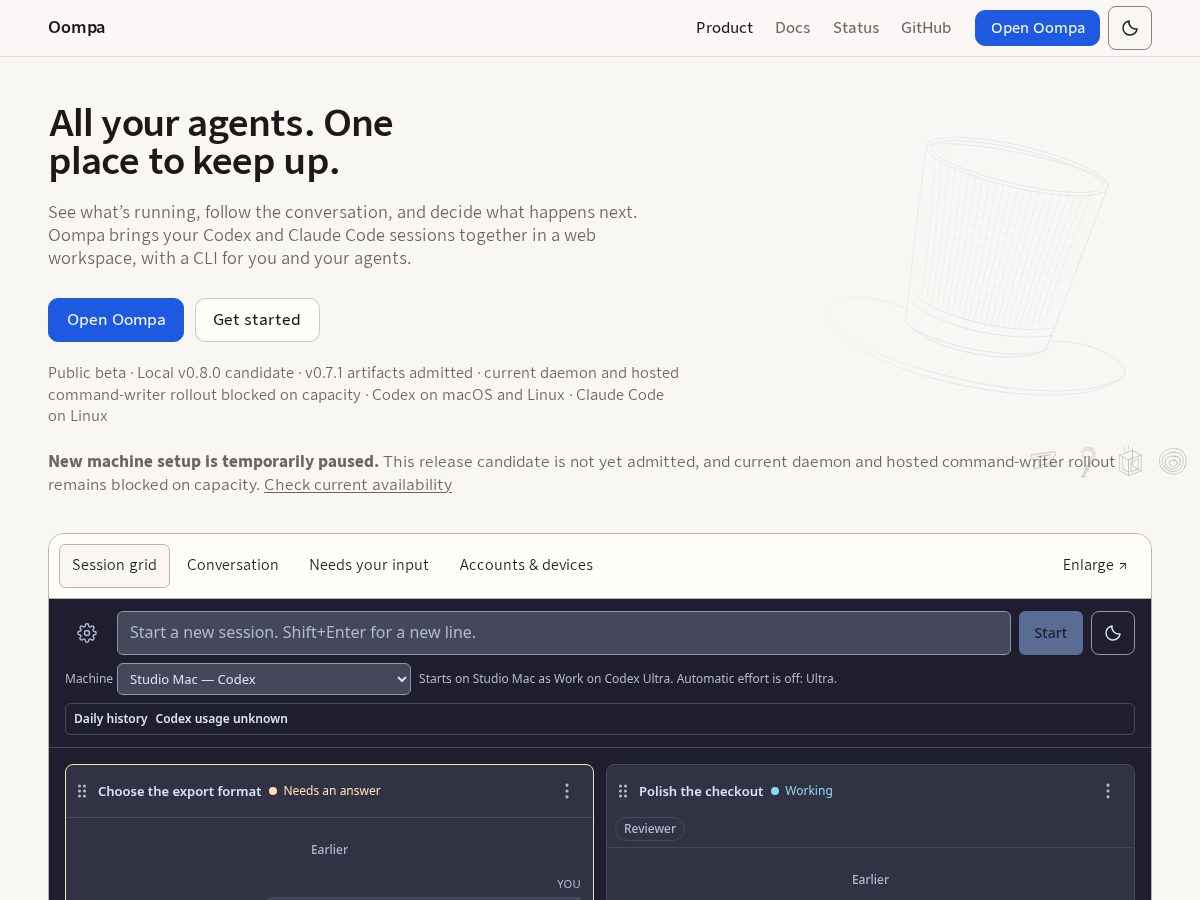Click the hero Open Oompa button

(x=116, y=320)
